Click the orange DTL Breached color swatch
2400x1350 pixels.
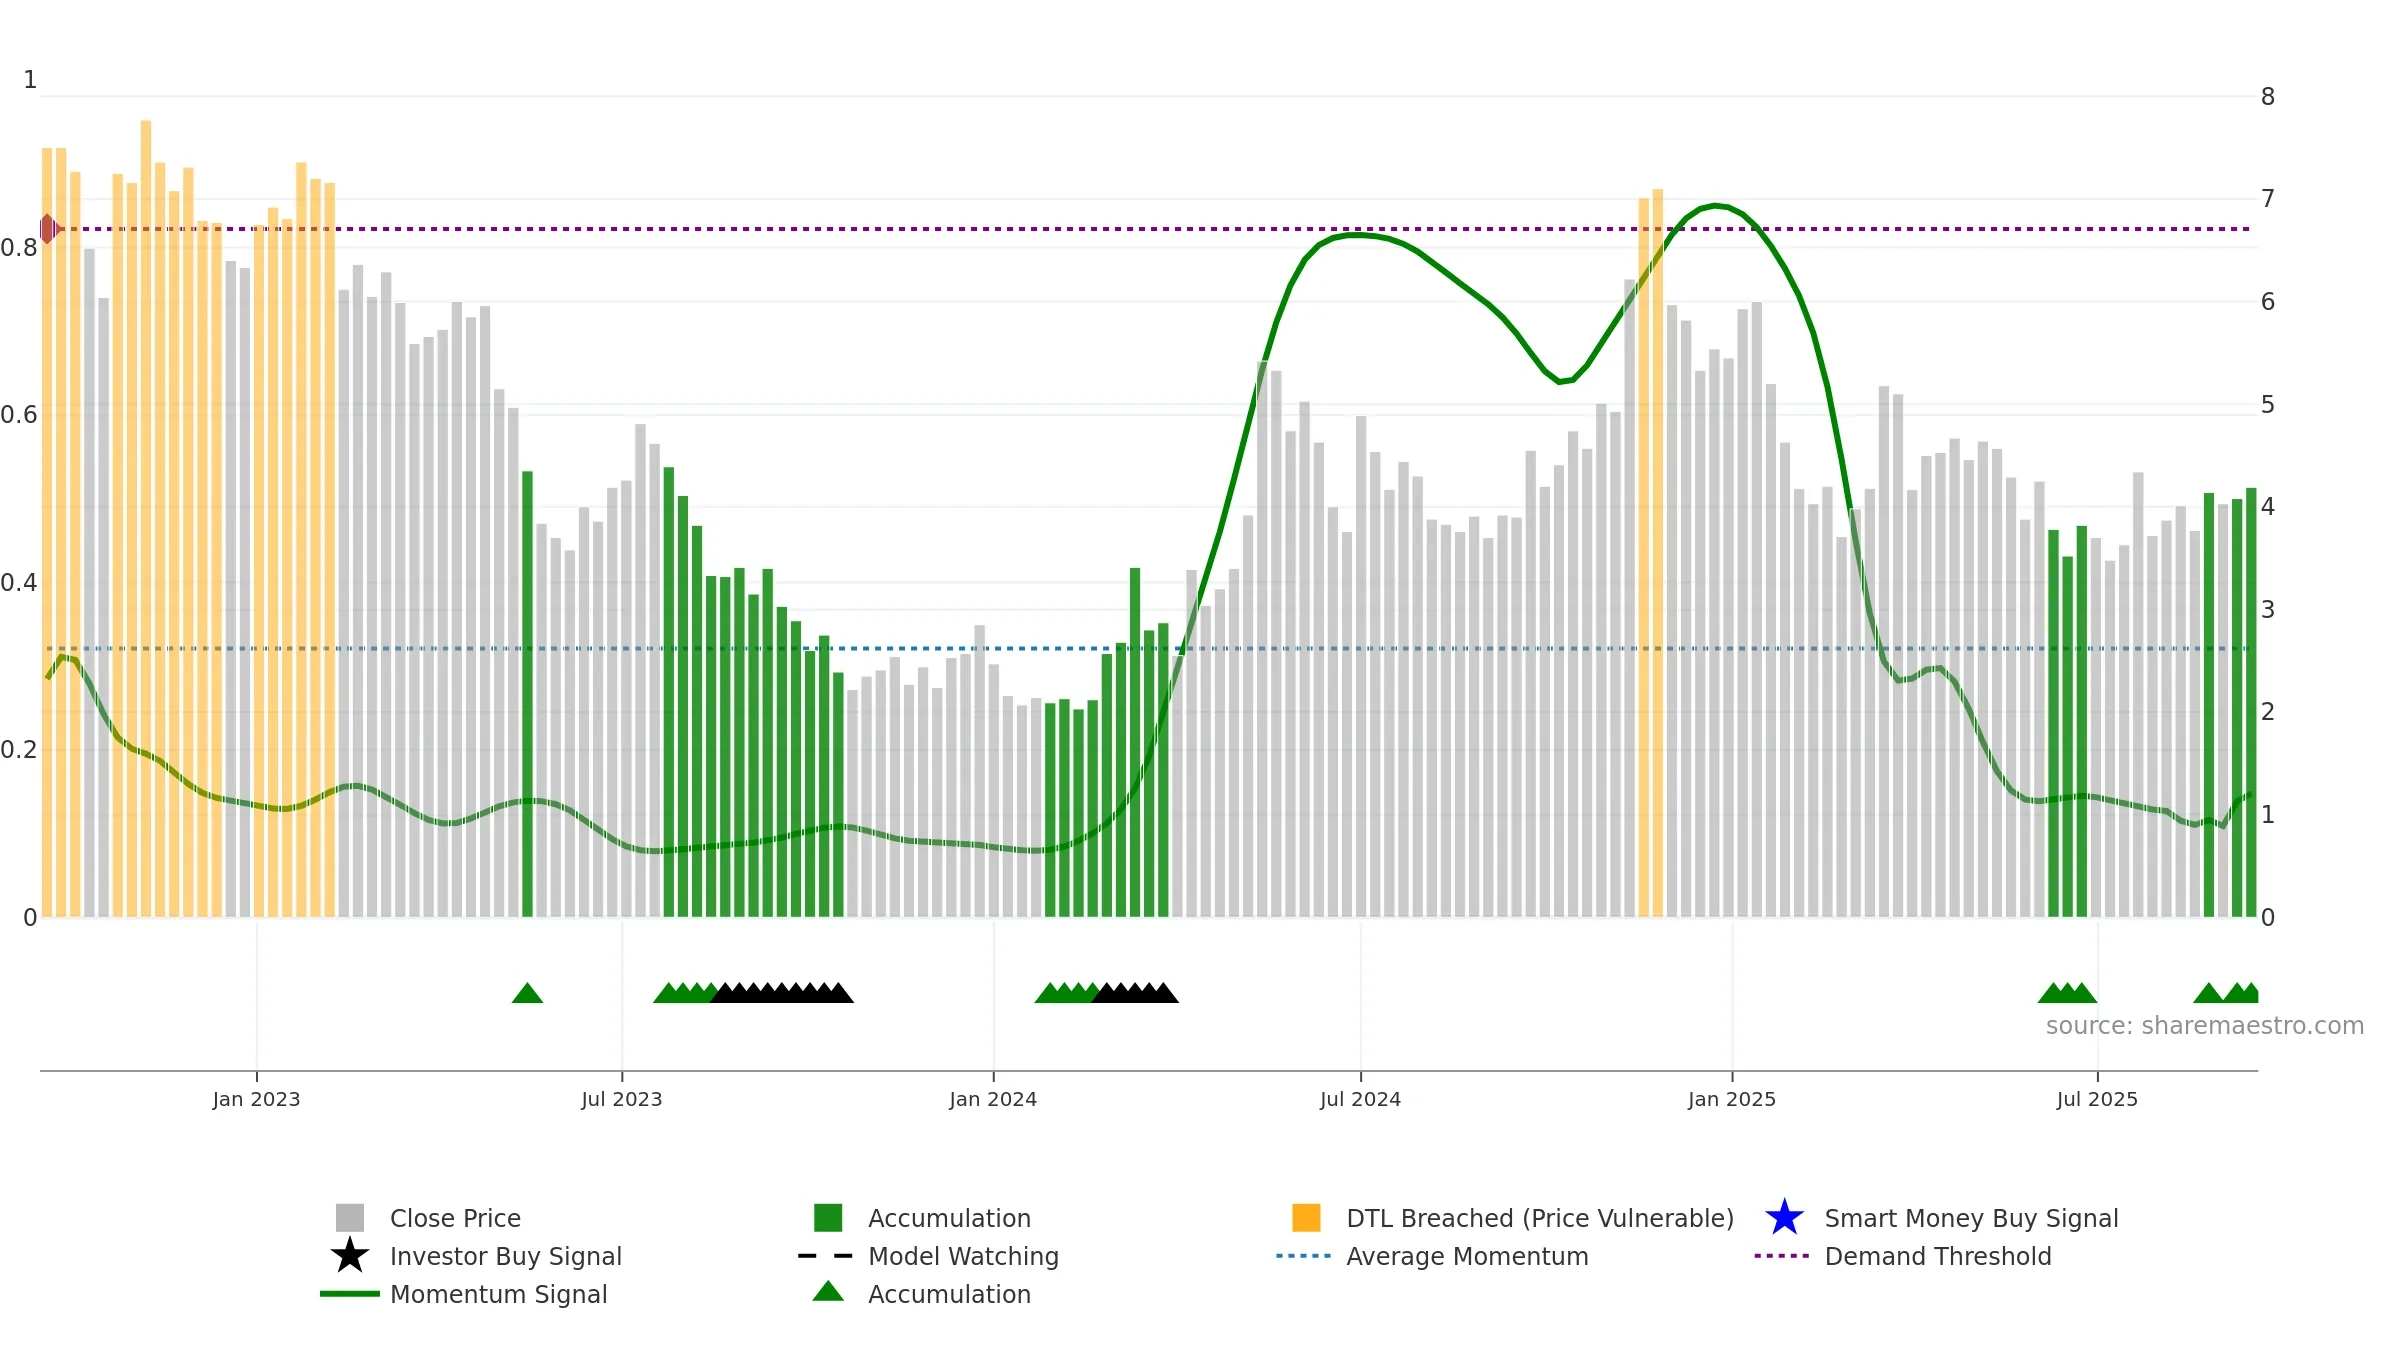pos(1306,1217)
